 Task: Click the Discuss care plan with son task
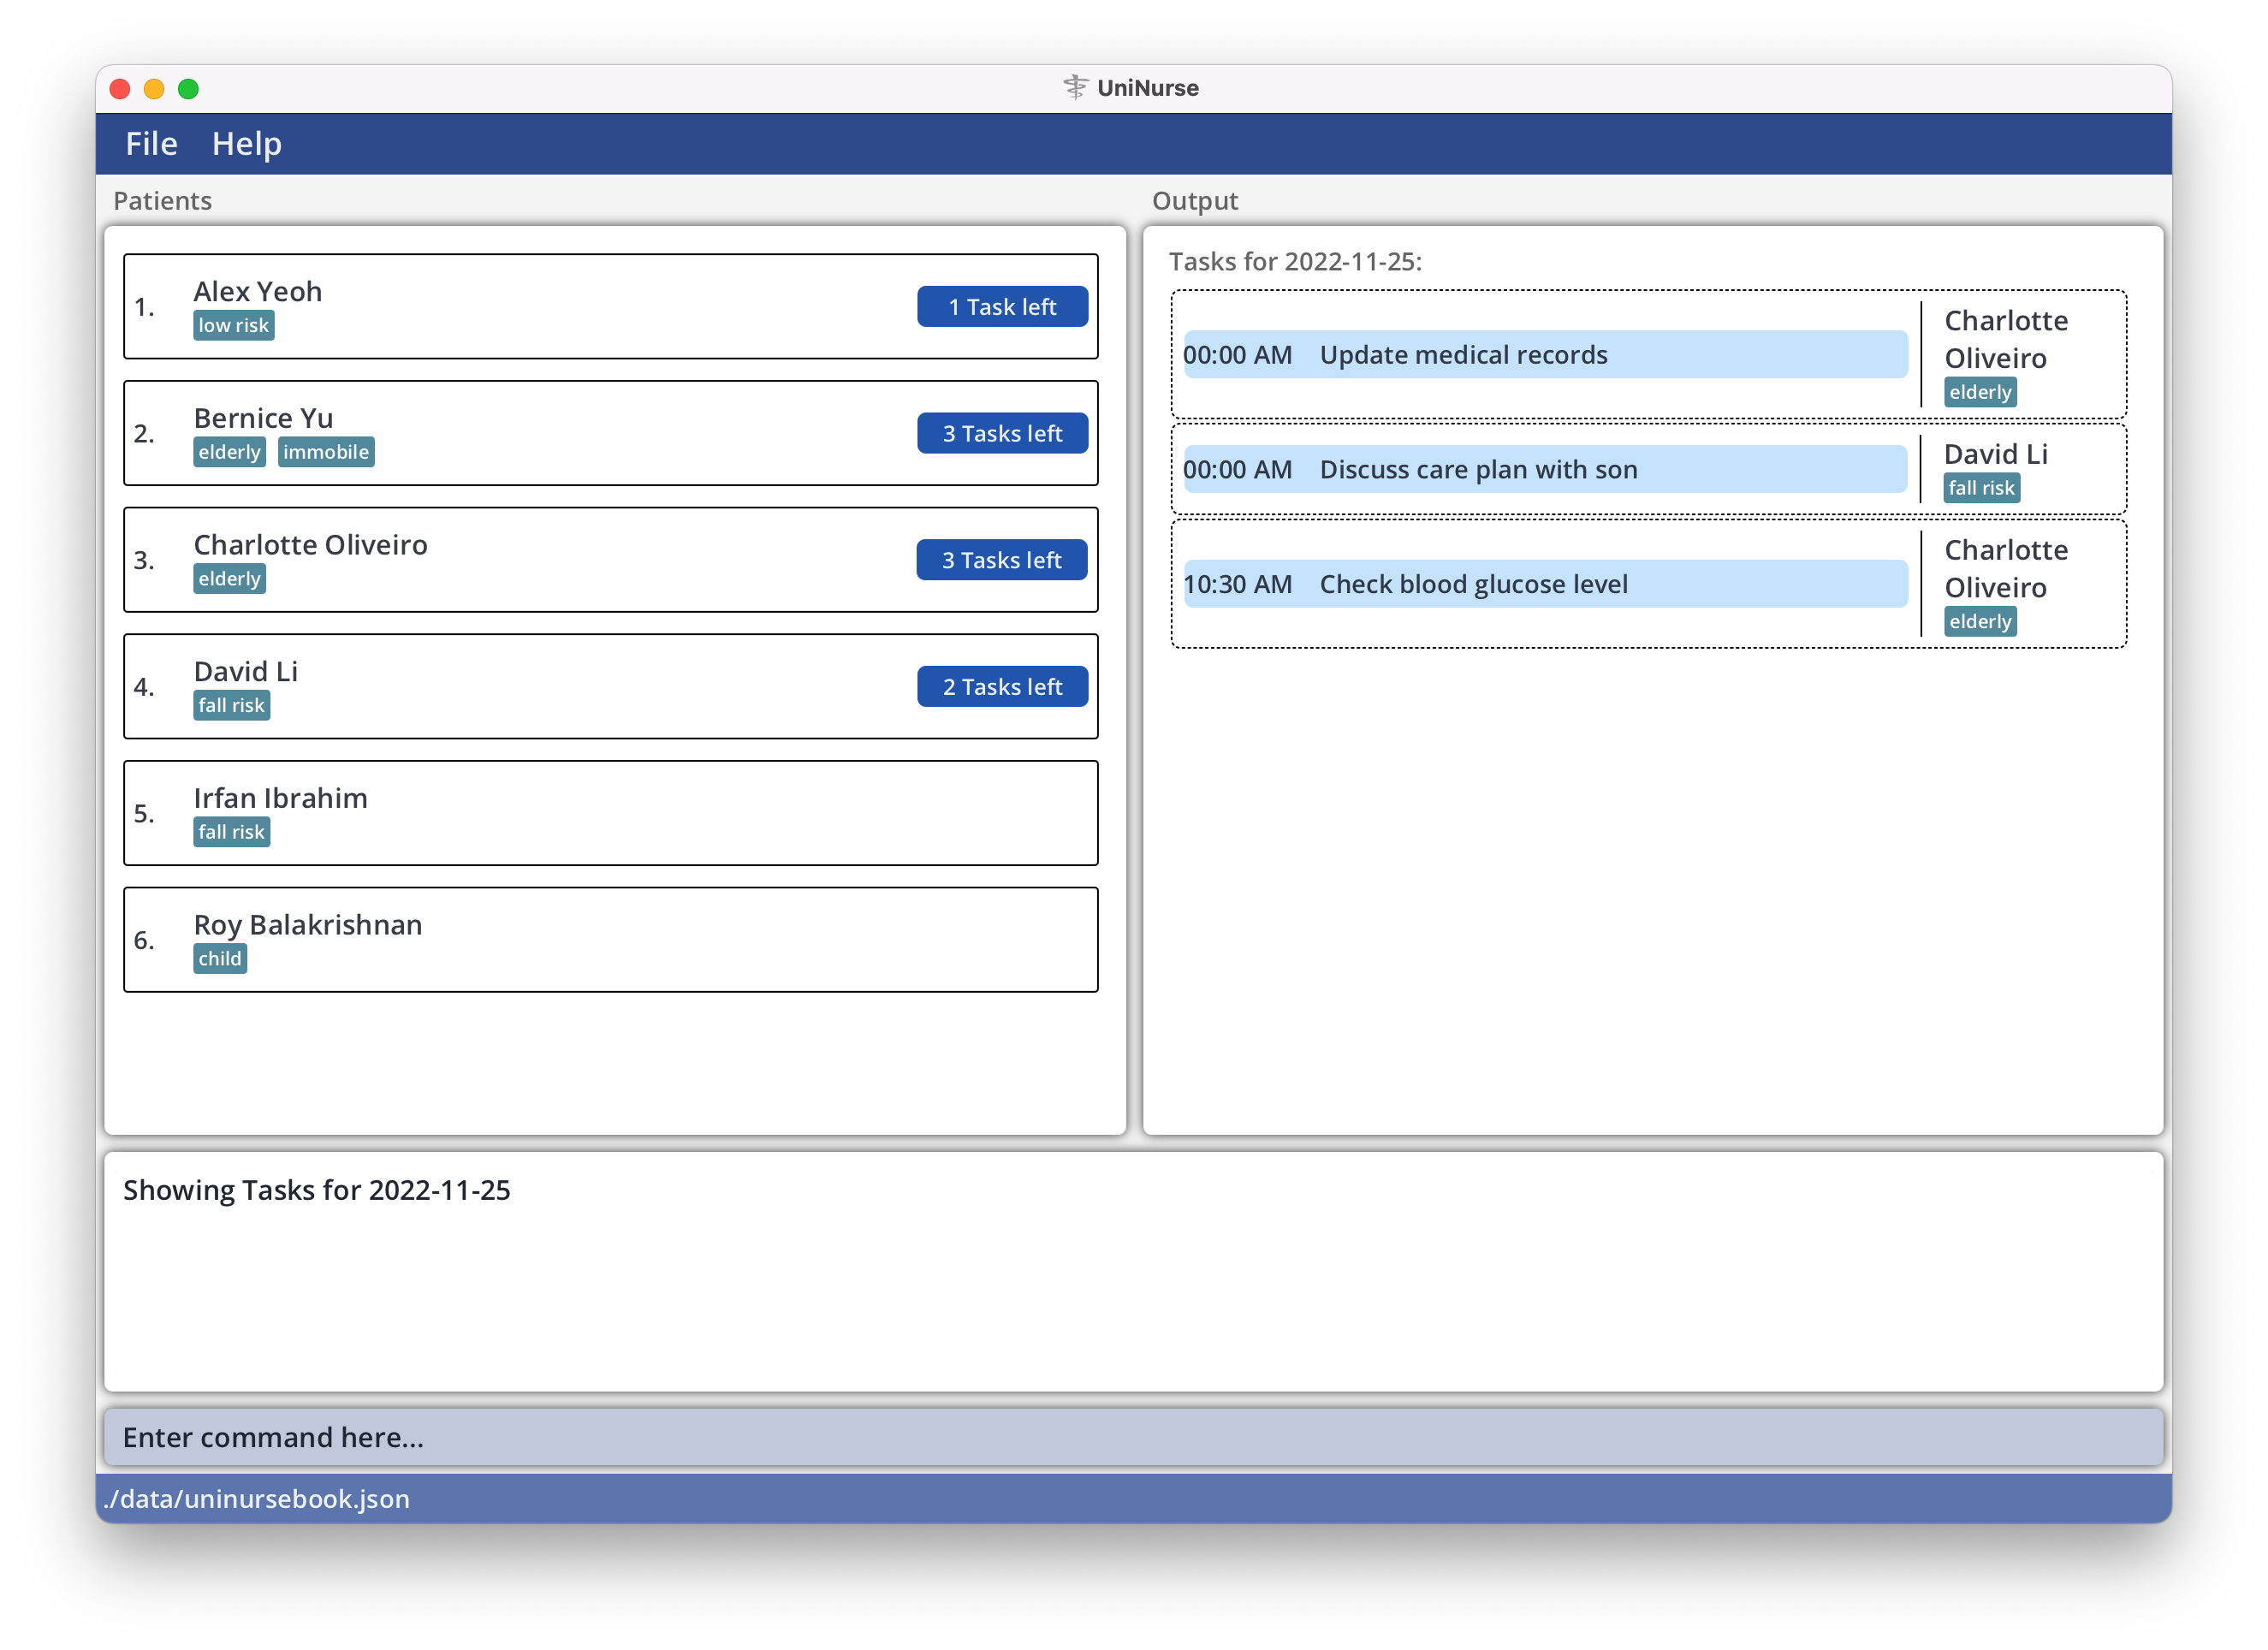[1544, 470]
